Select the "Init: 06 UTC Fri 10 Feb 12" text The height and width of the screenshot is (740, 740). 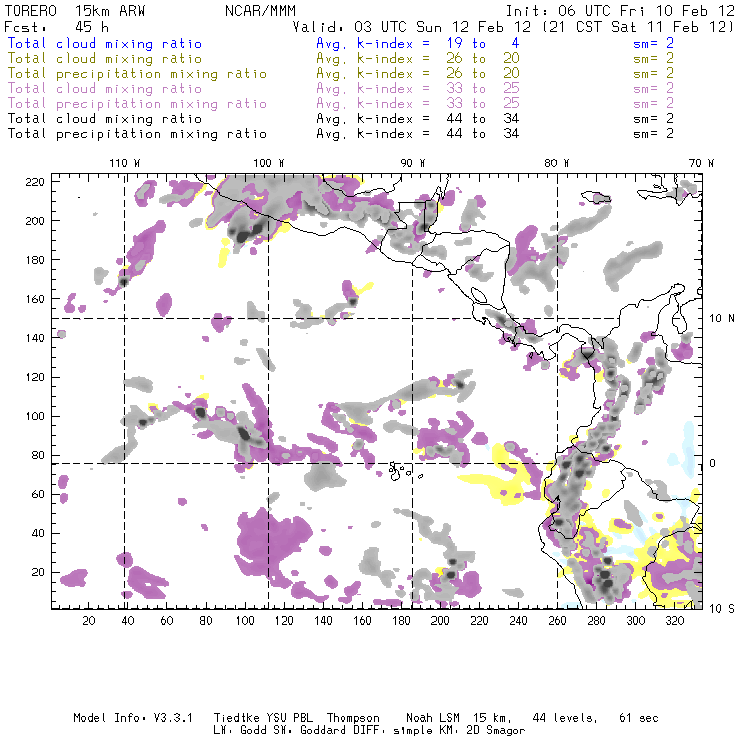point(620,11)
